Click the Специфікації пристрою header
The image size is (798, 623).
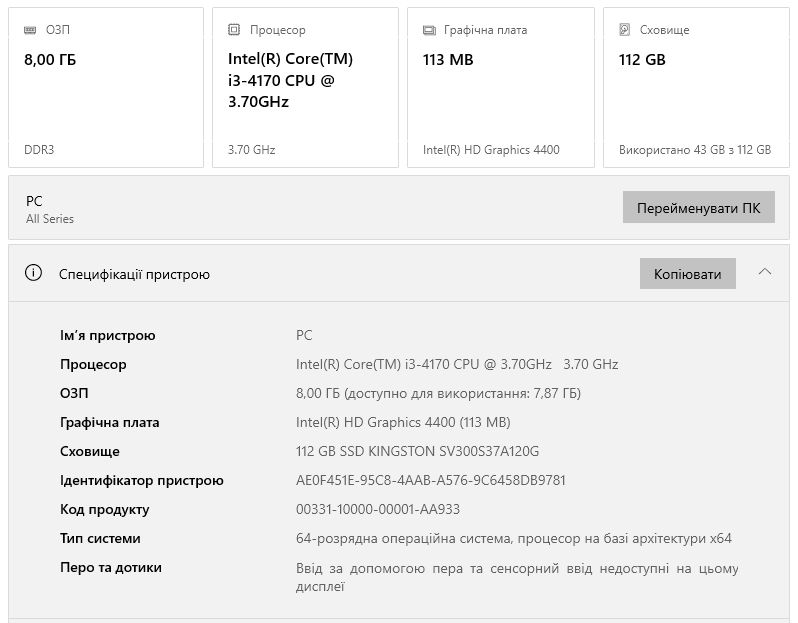pos(134,274)
